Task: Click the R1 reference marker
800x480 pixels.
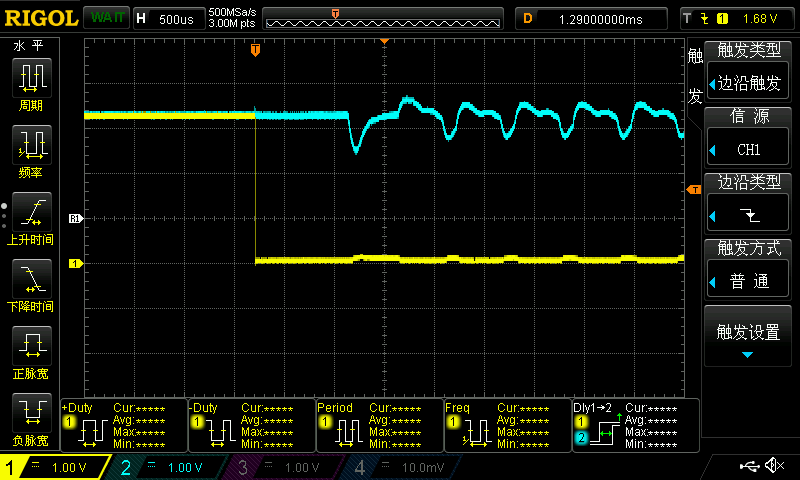Action: [x=76, y=218]
